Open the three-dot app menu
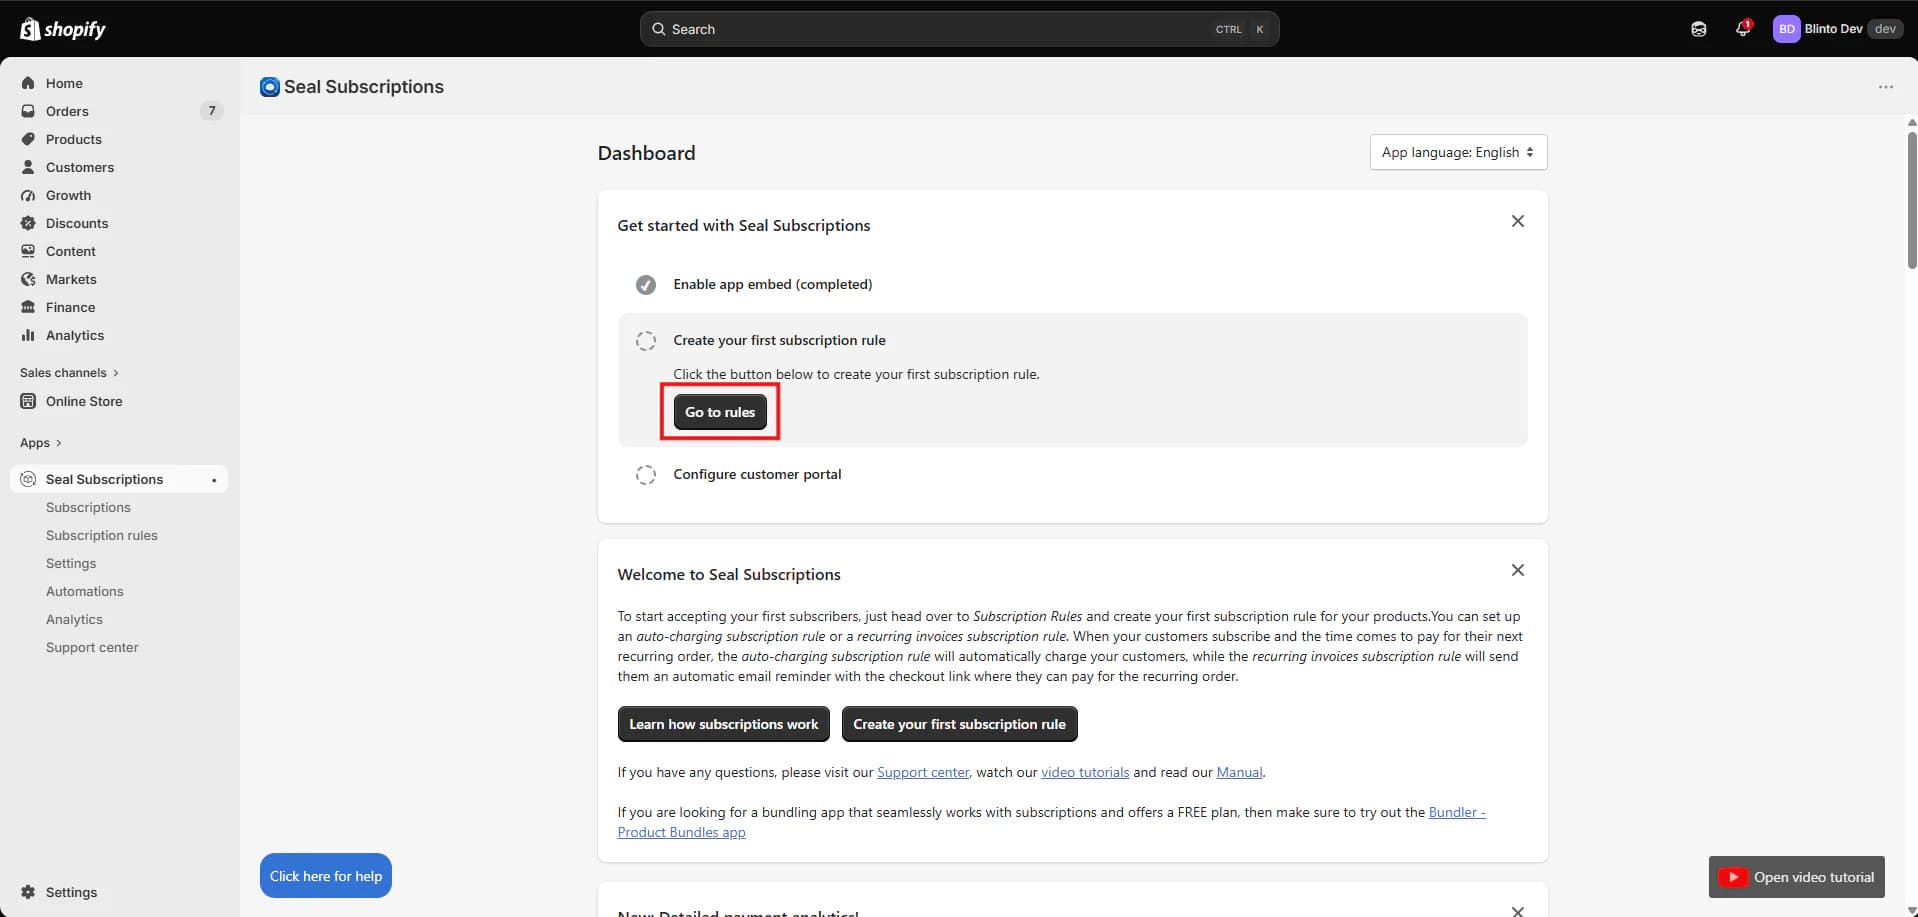Viewport: 1918px width, 917px height. pyautogui.click(x=1886, y=87)
